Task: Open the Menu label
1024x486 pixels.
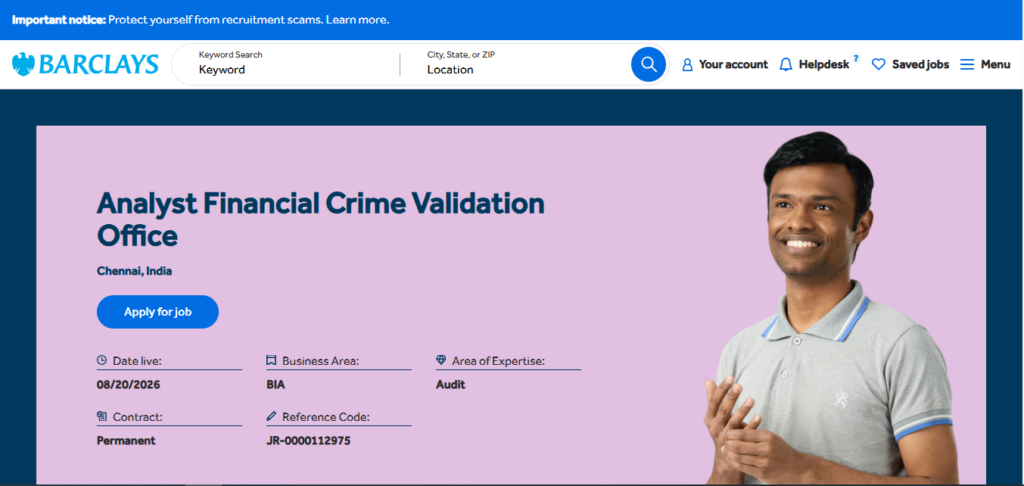Action: [995, 65]
